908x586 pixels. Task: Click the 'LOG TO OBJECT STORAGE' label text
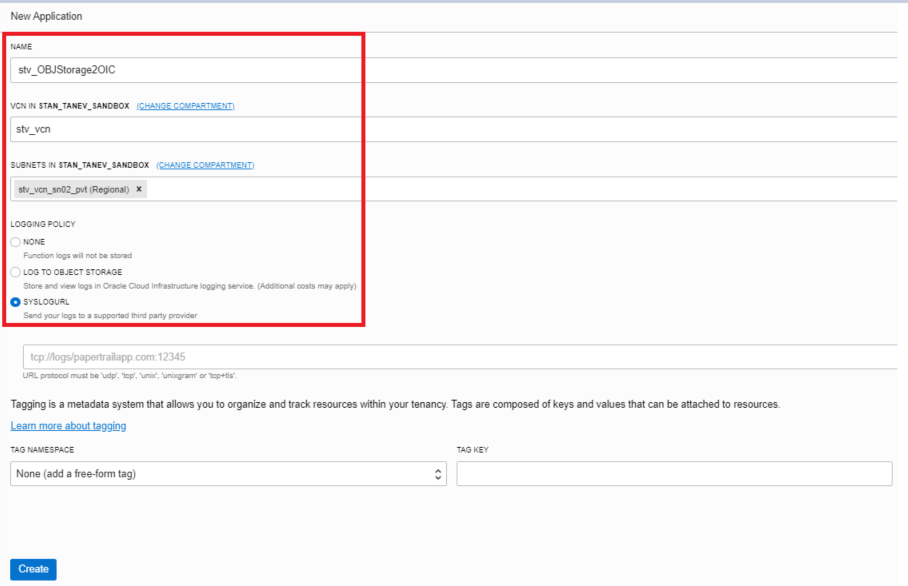pyautogui.click(x=73, y=272)
